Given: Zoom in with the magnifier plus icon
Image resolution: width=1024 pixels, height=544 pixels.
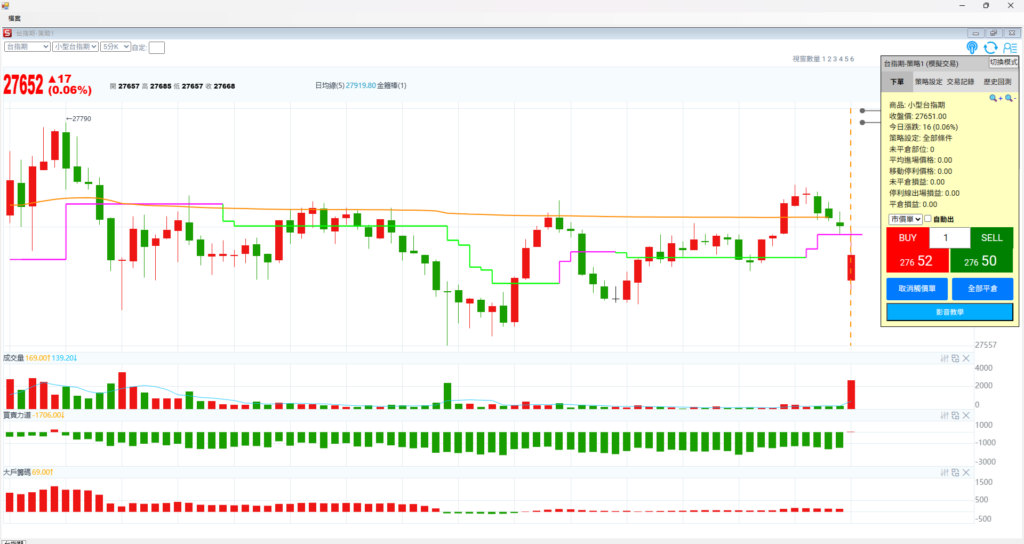Looking at the screenshot, I should pyautogui.click(x=995, y=98).
